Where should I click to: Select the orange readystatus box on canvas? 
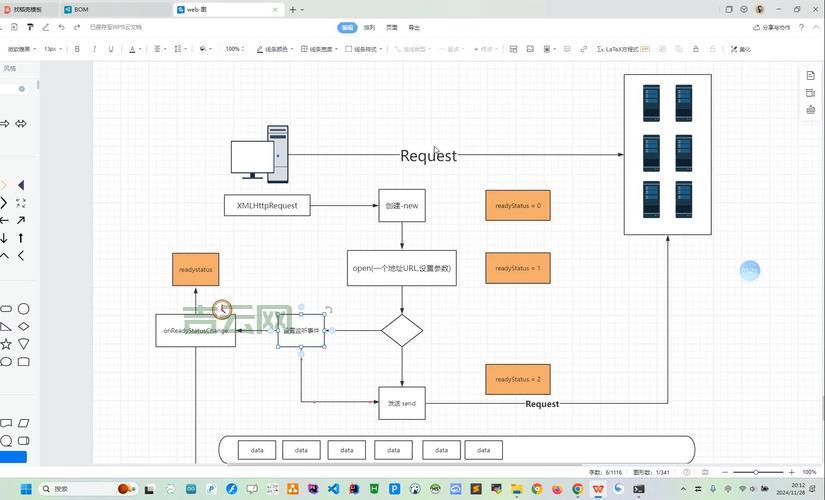pyautogui.click(x=195, y=270)
